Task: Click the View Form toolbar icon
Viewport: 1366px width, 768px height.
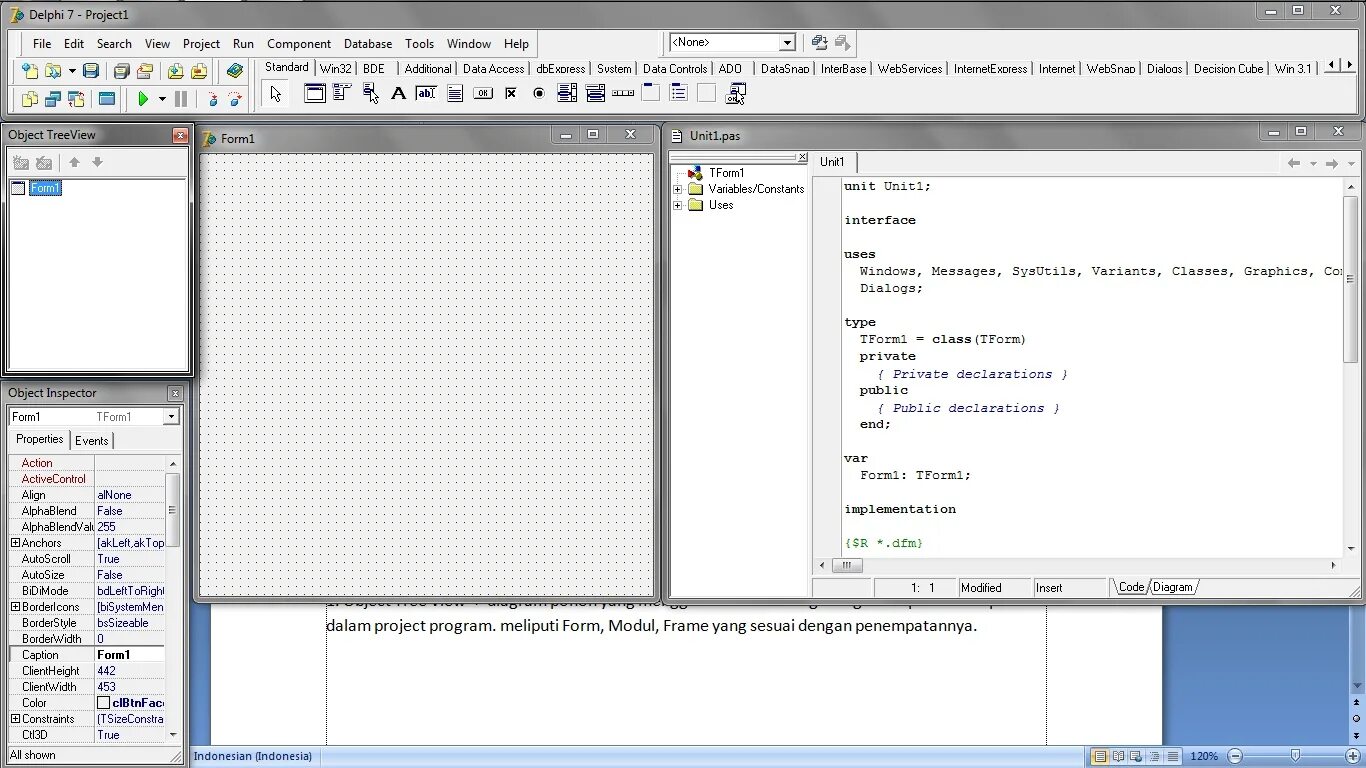Action: pyautogui.click(x=52, y=99)
